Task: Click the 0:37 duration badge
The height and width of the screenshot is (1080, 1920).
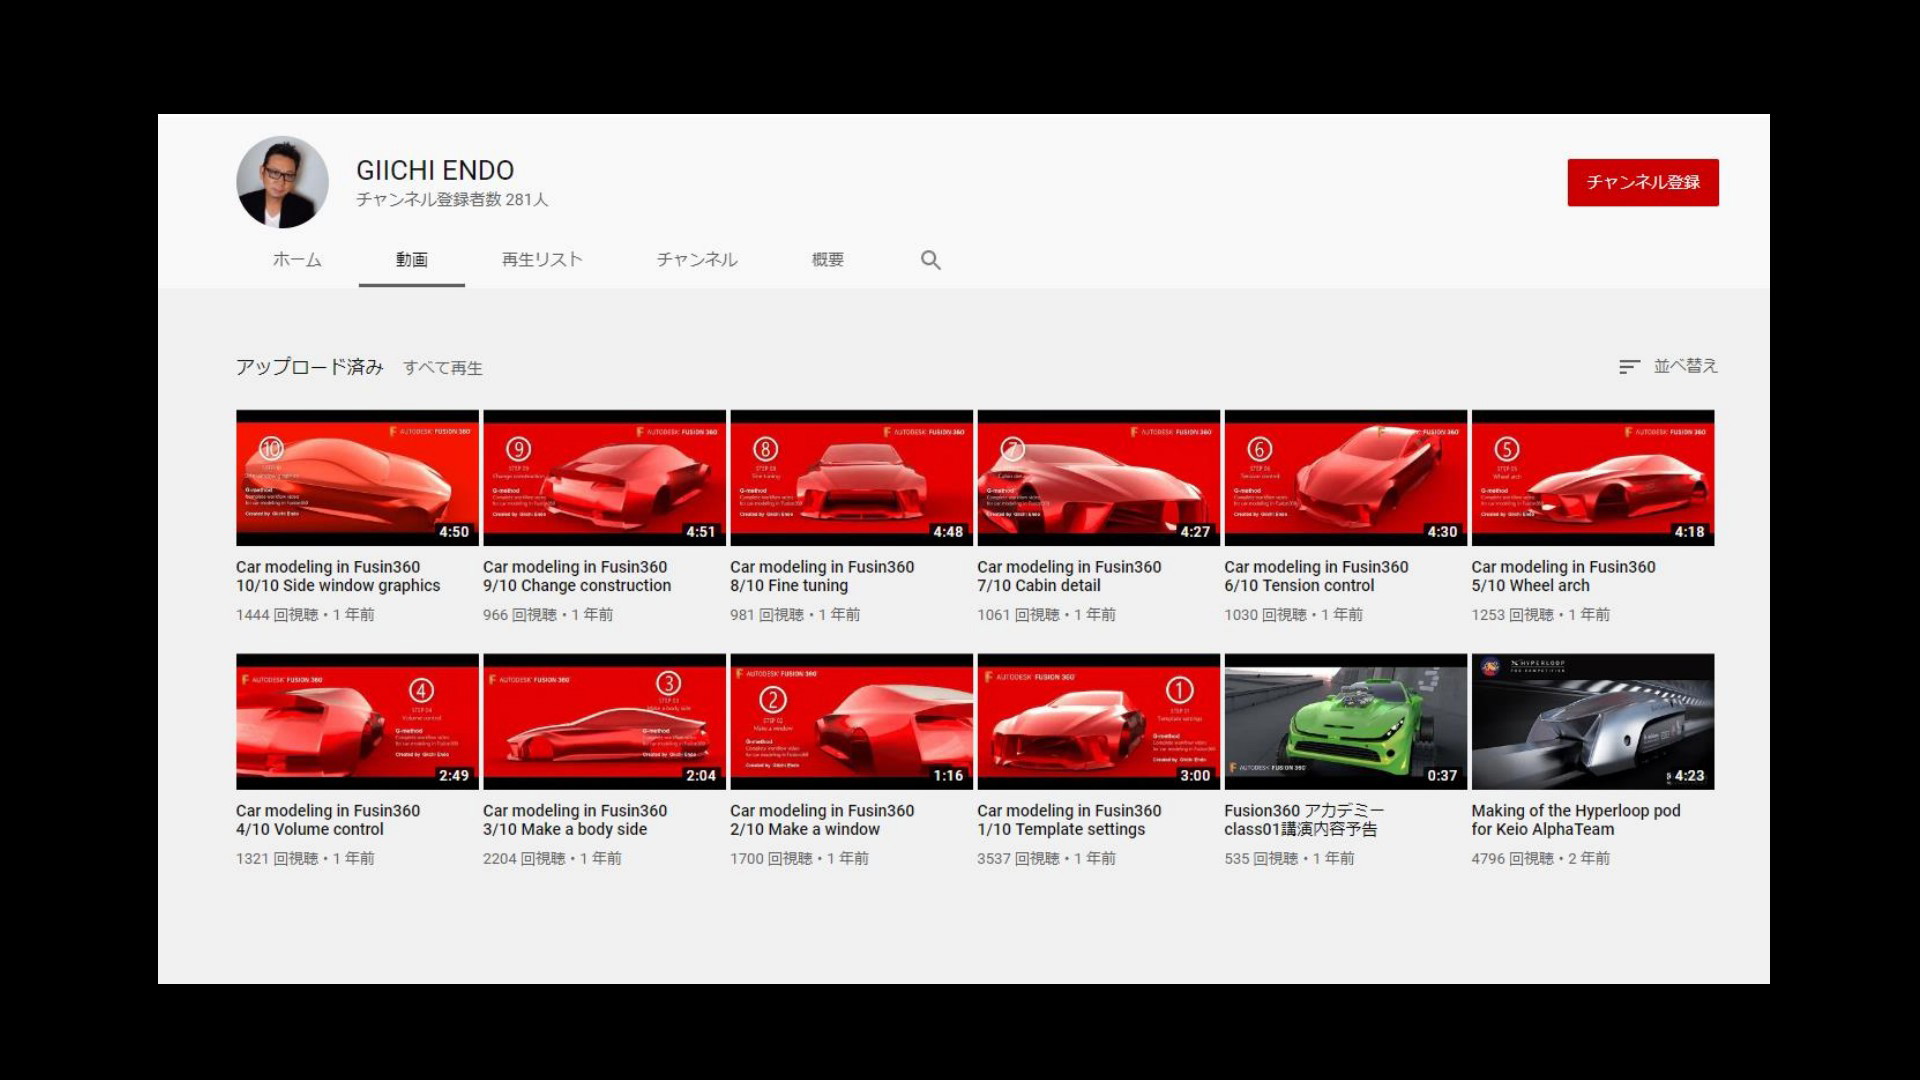Action: click(x=1442, y=776)
